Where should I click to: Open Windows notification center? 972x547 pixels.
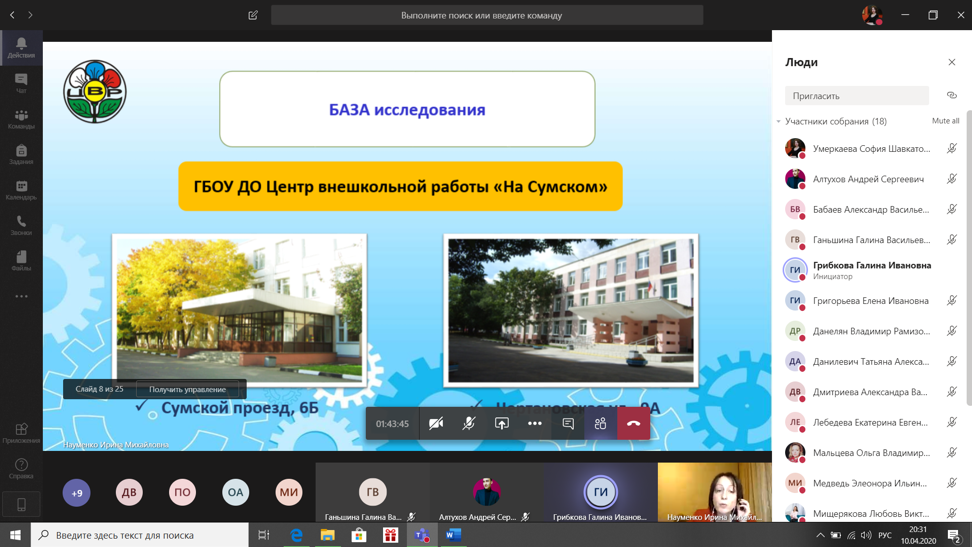click(955, 535)
